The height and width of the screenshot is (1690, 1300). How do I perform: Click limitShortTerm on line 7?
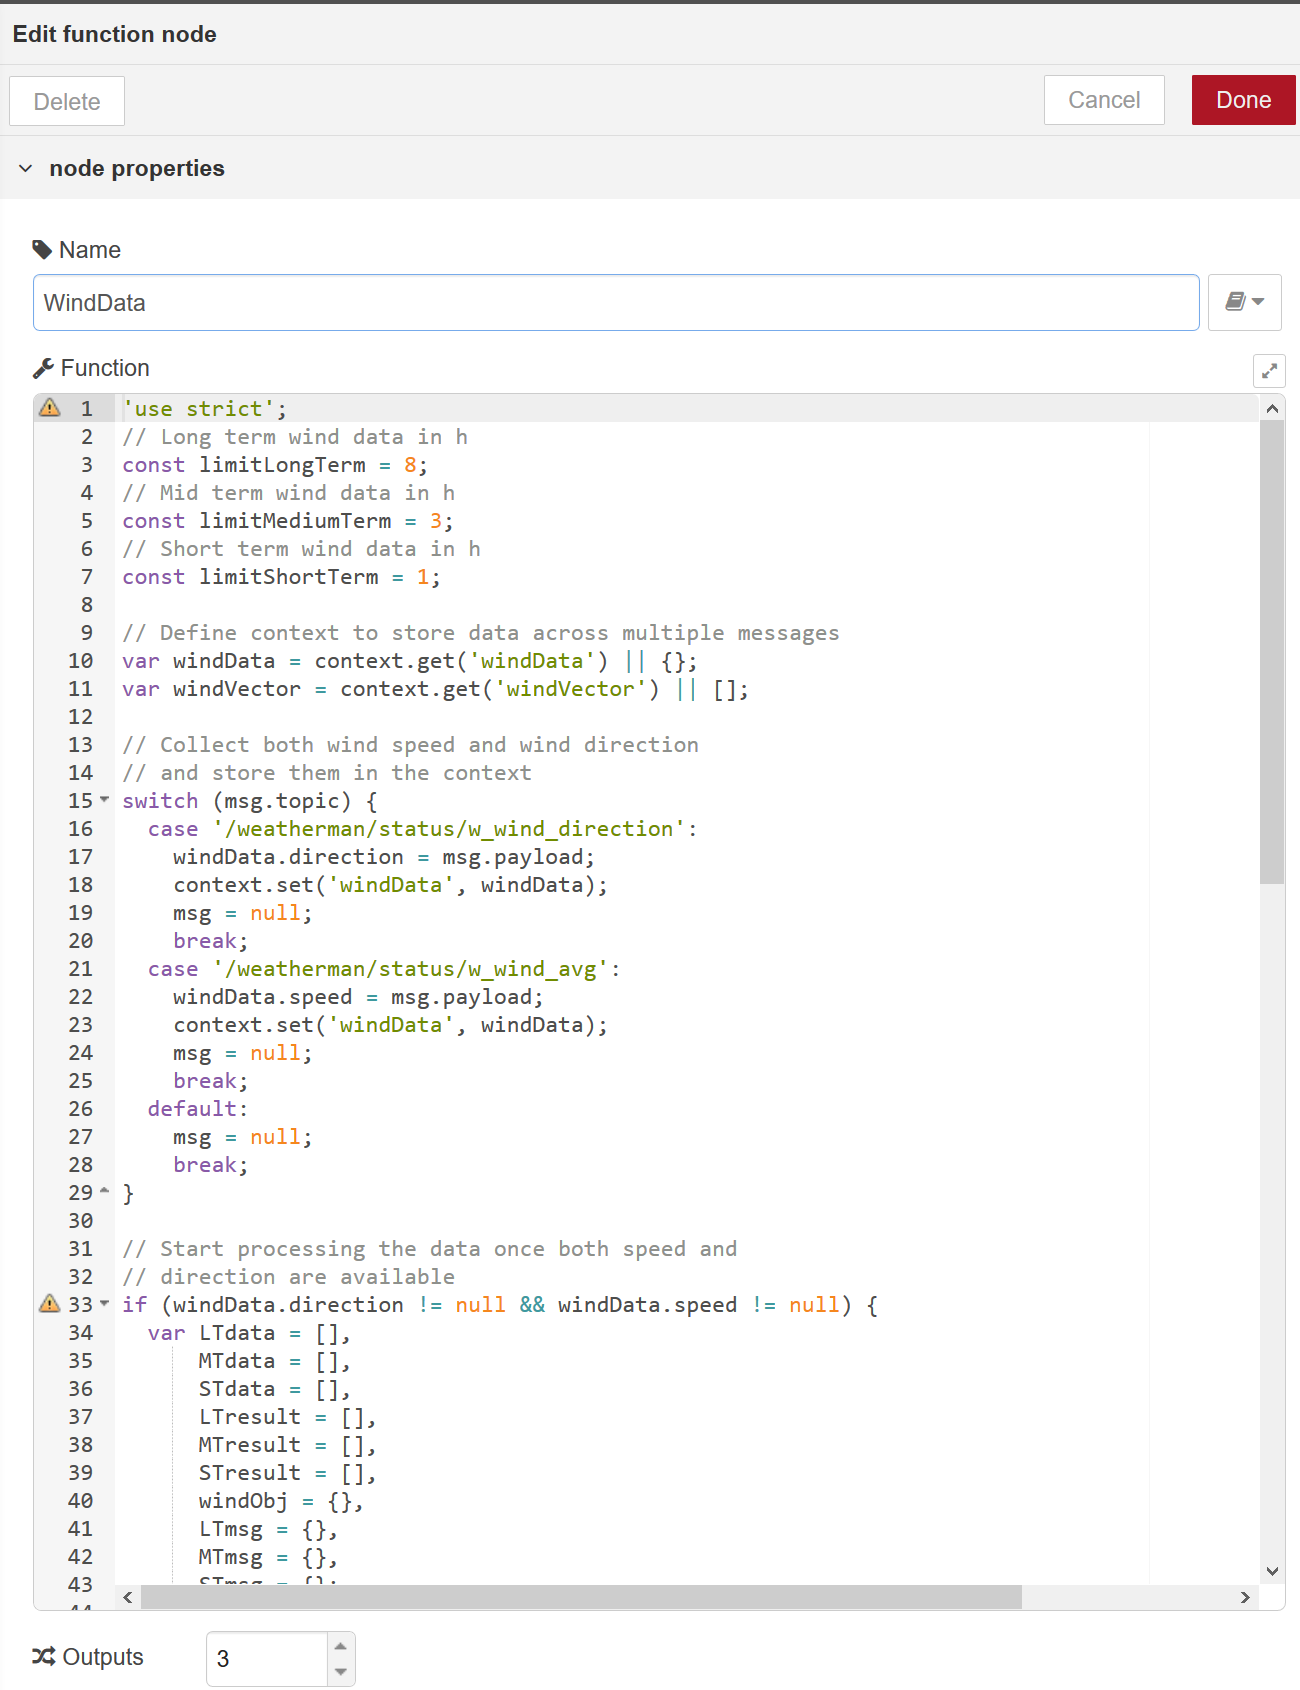289,577
